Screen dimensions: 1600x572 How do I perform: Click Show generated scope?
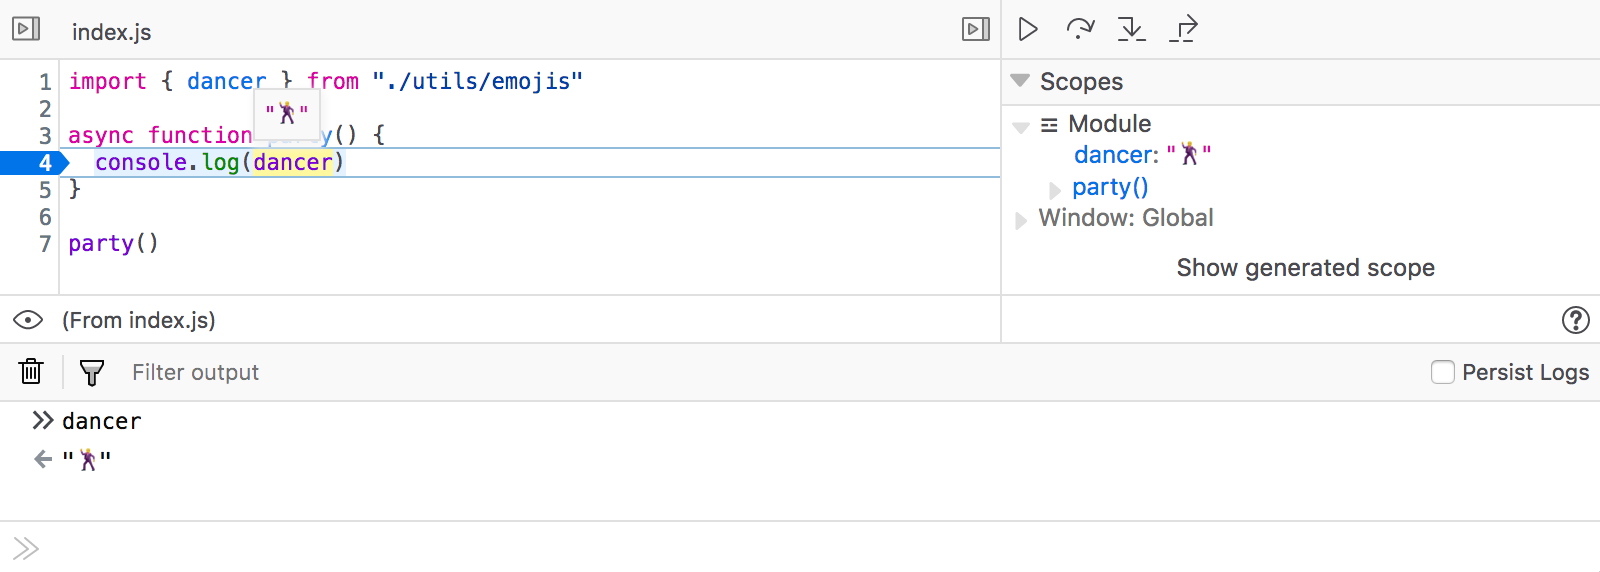click(1305, 268)
